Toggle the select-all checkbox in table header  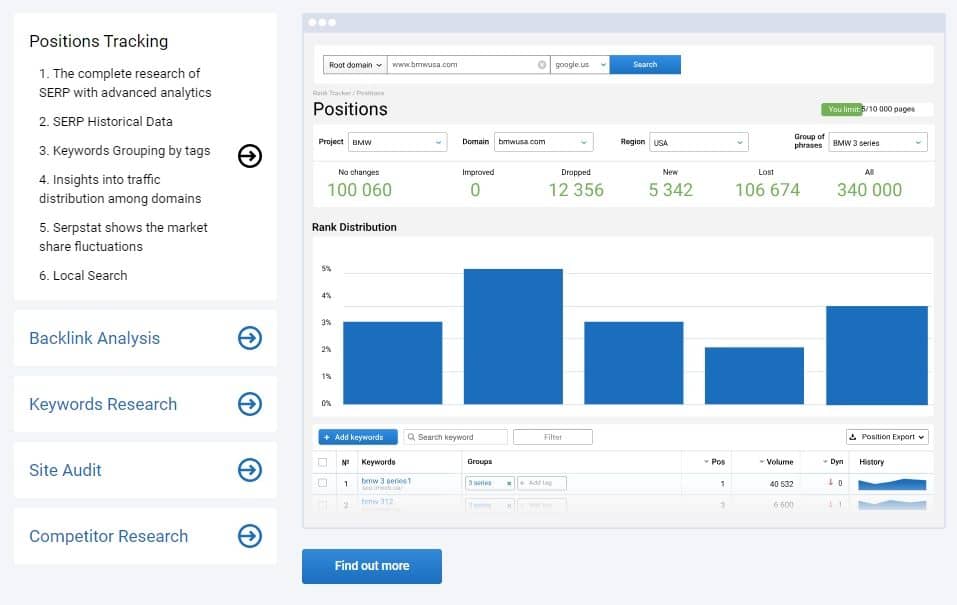point(322,462)
